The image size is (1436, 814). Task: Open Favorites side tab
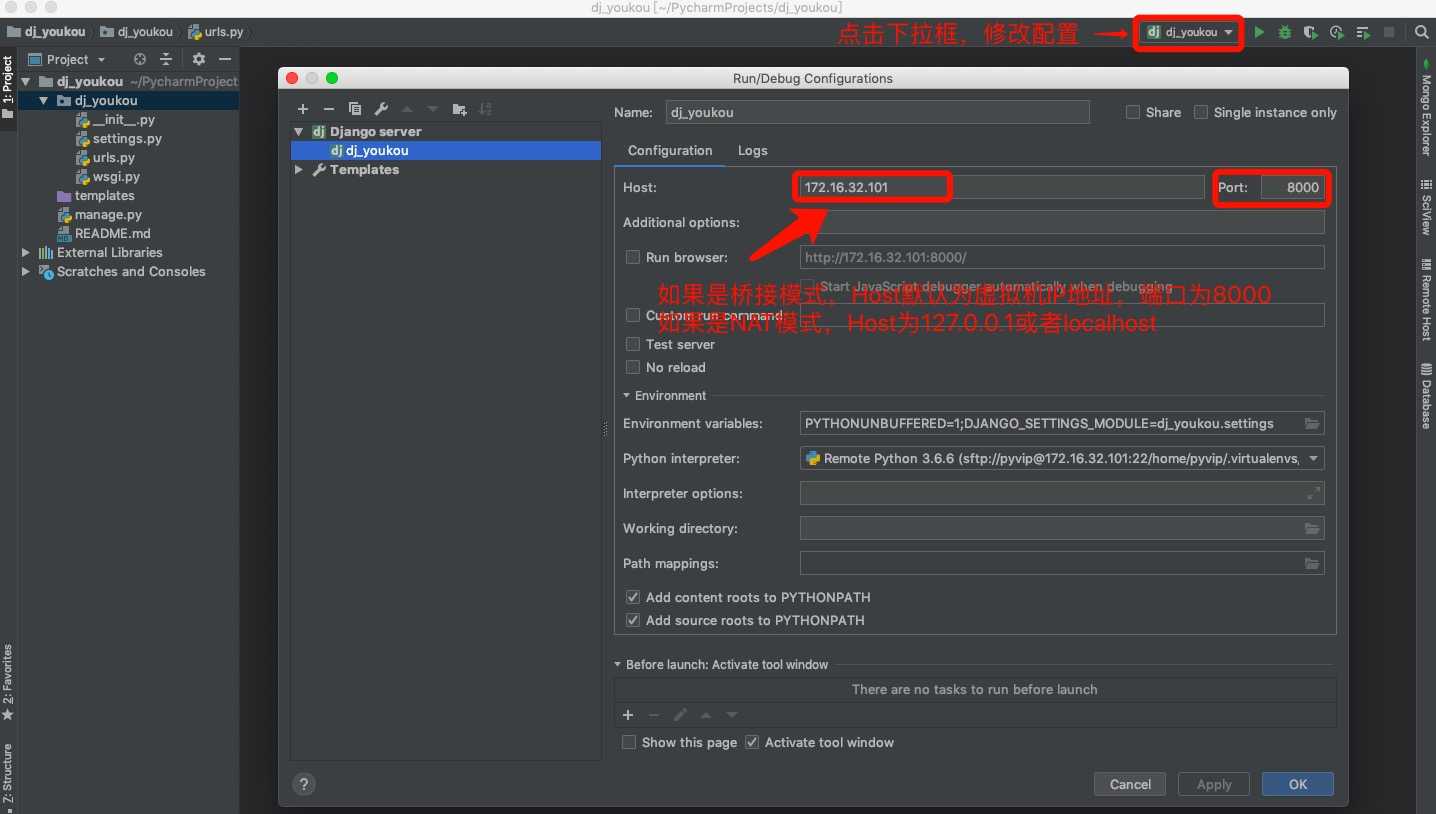pyautogui.click(x=8, y=682)
